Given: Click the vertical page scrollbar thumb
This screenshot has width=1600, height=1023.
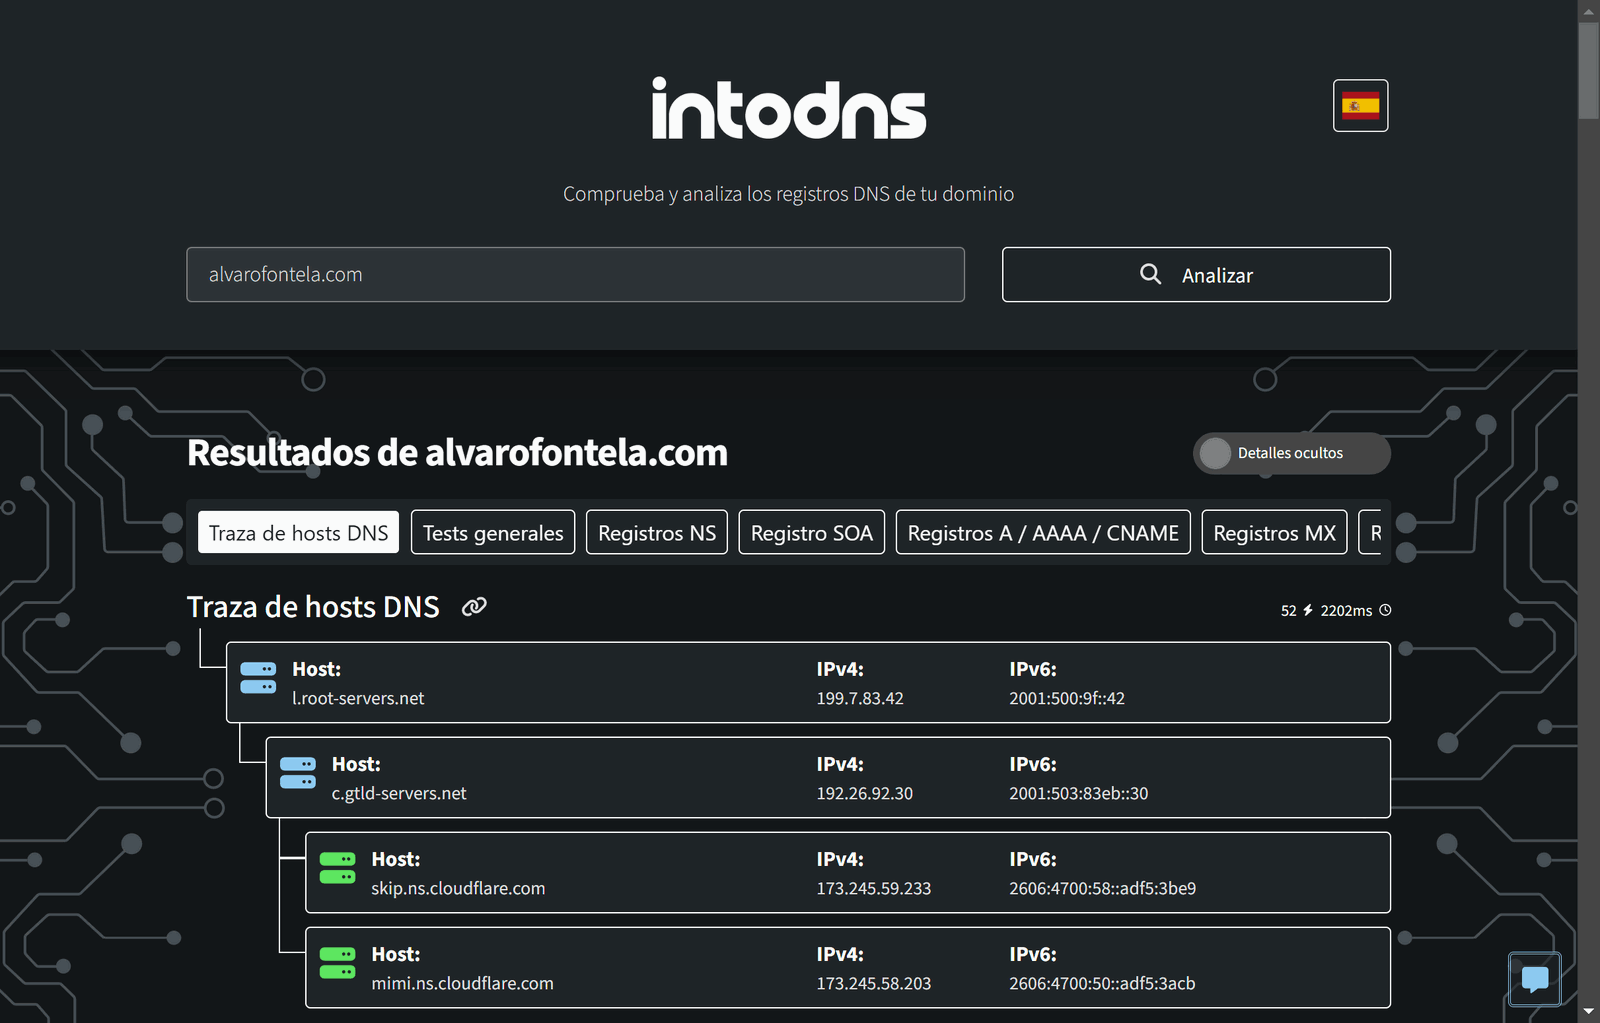Looking at the screenshot, I should [1588, 70].
